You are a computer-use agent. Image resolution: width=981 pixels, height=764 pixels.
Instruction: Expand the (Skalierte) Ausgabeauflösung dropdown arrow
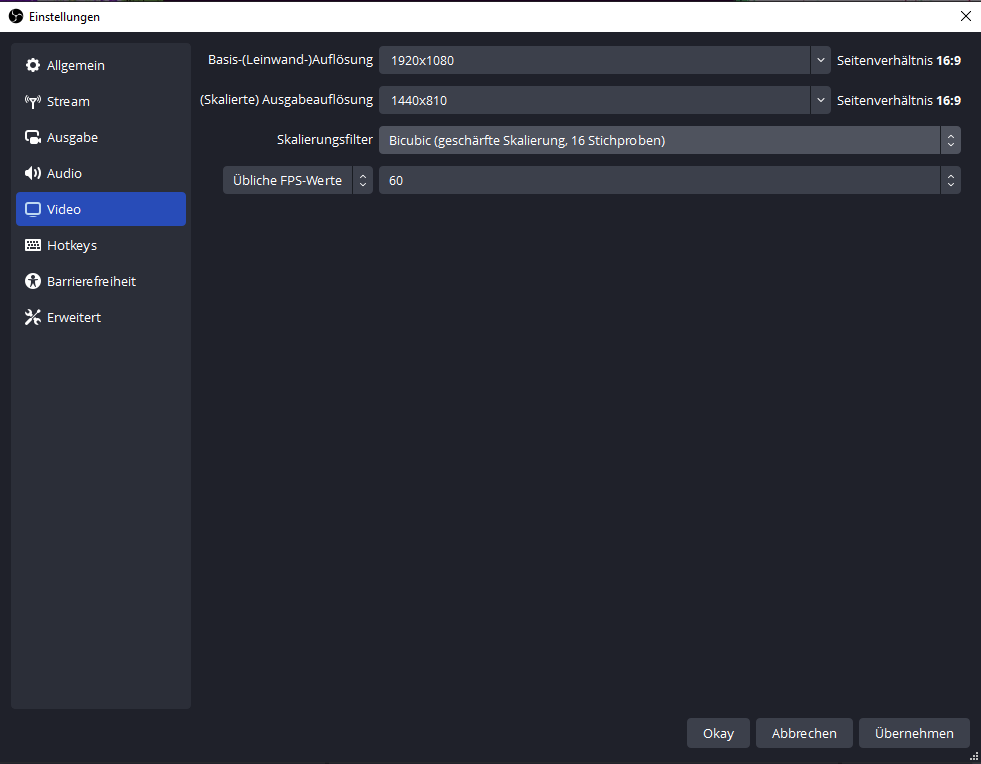[820, 100]
